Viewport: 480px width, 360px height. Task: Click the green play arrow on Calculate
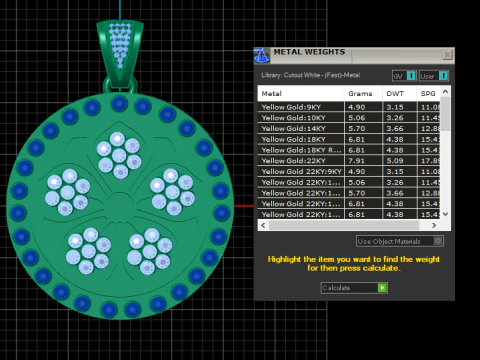coord(382,288)
